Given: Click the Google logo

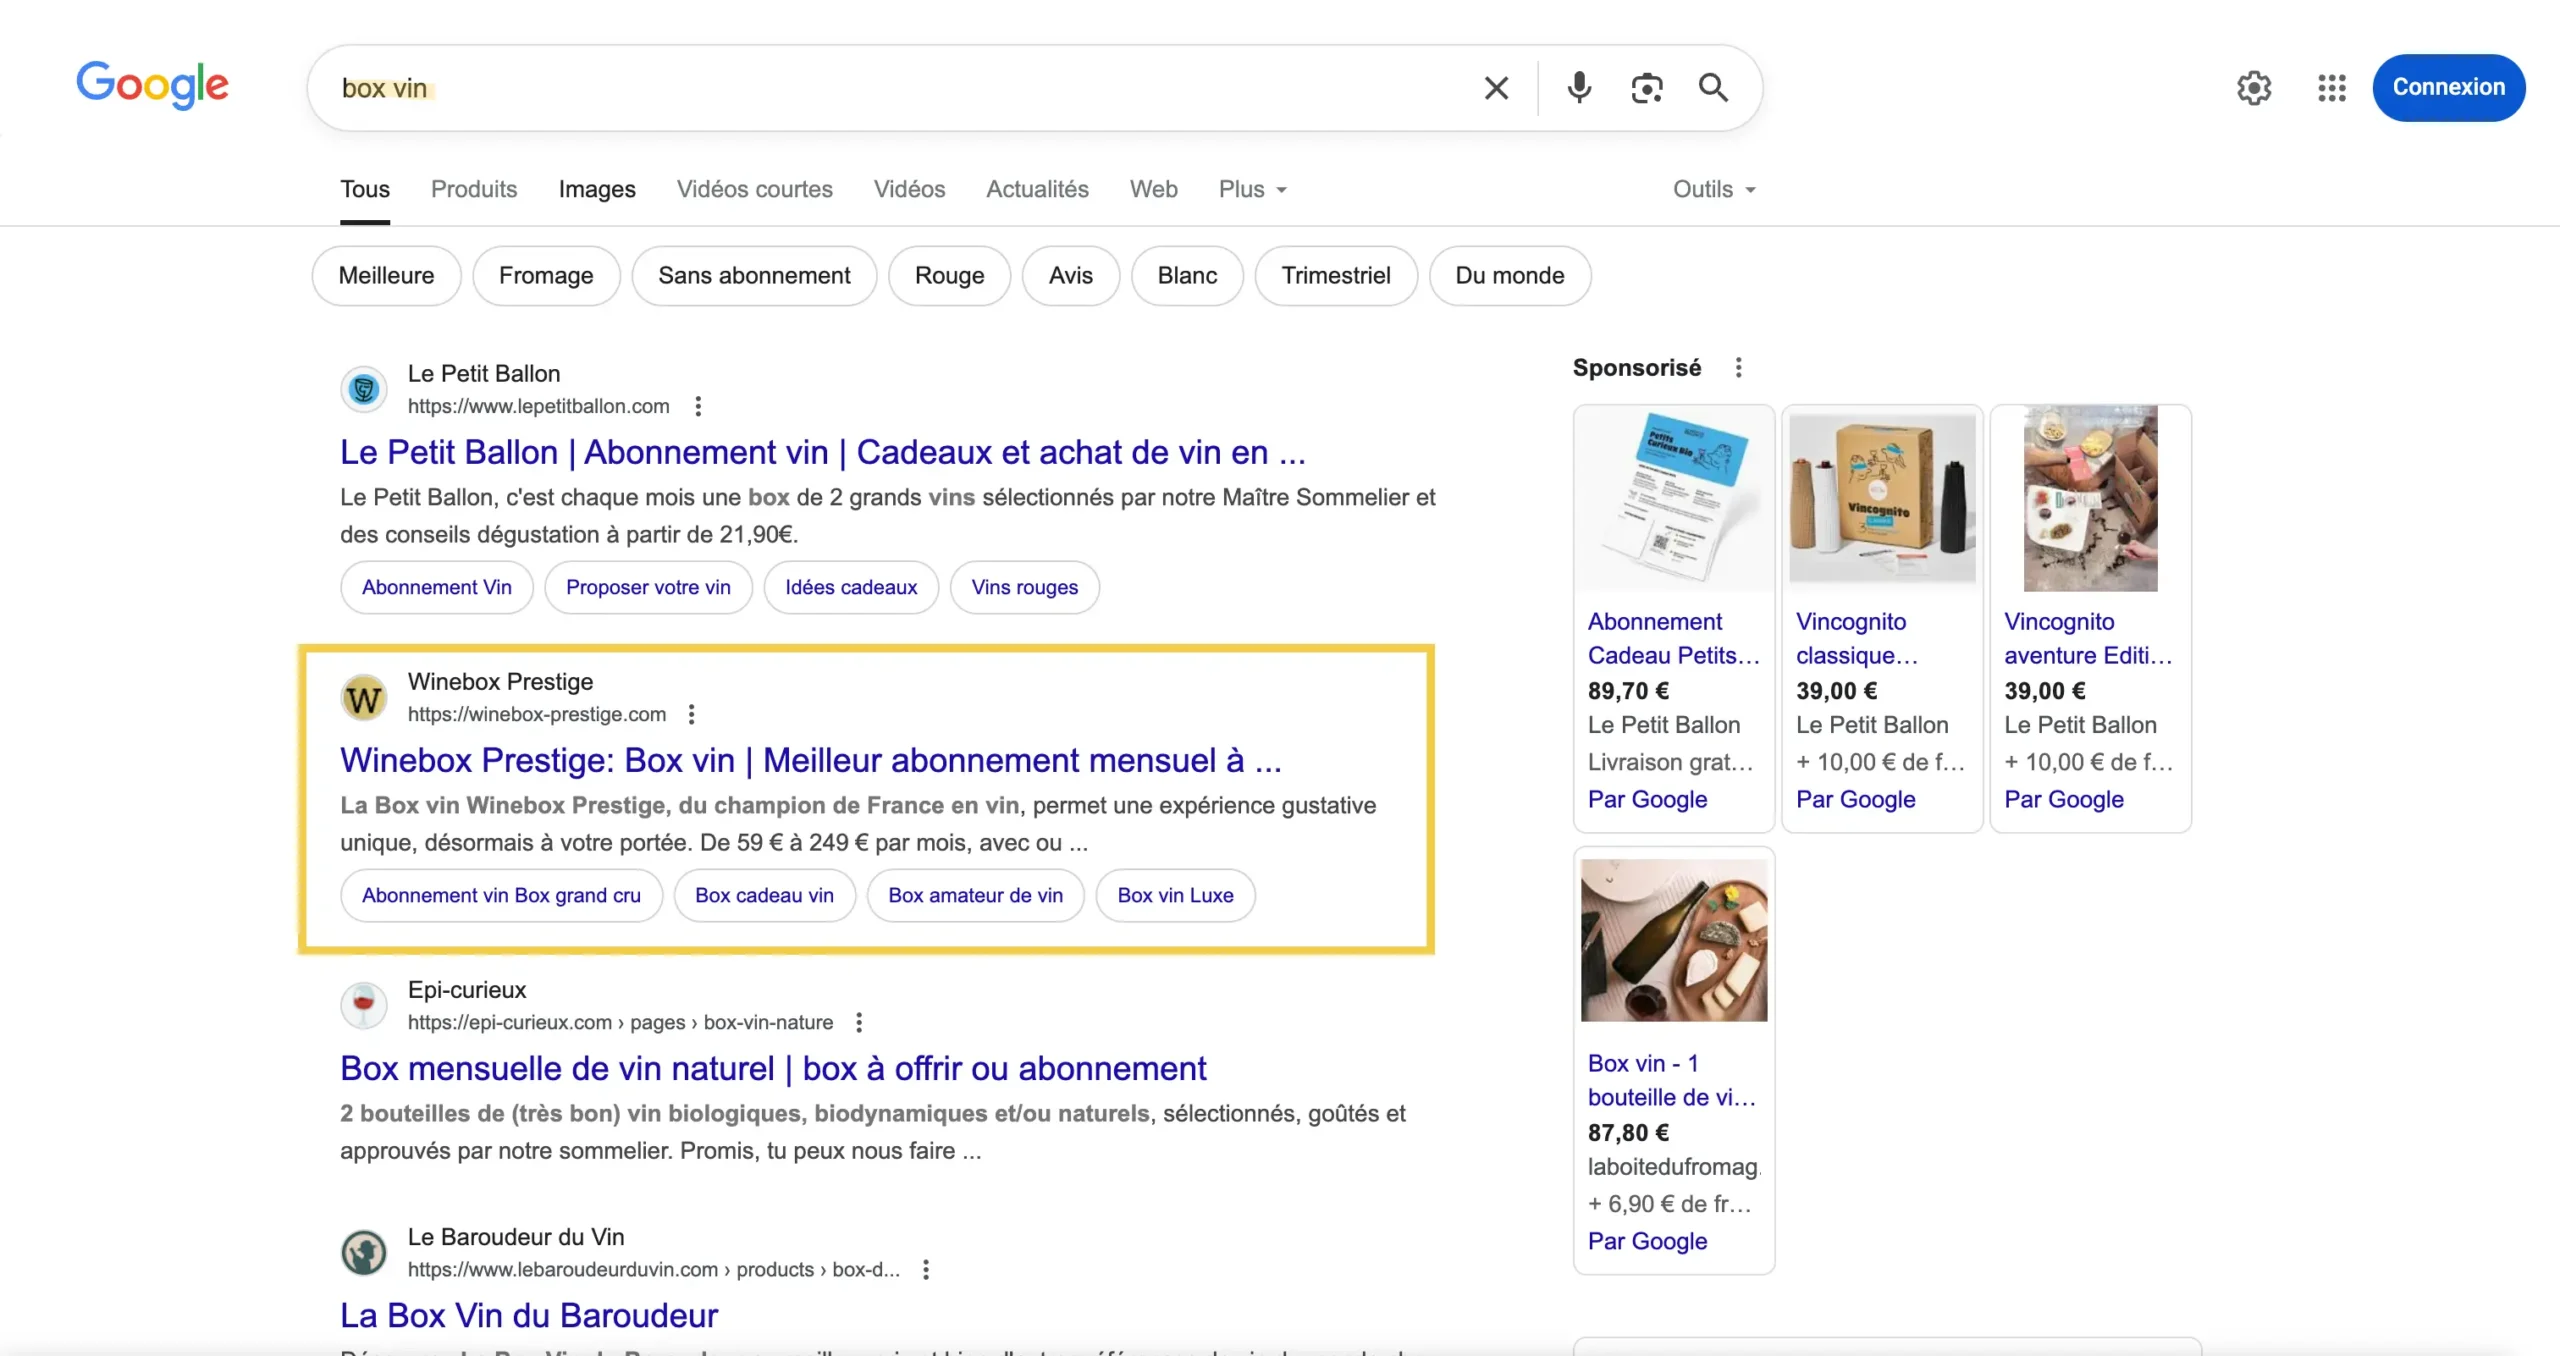Looking at the screenshot, I should coord(152,85).
